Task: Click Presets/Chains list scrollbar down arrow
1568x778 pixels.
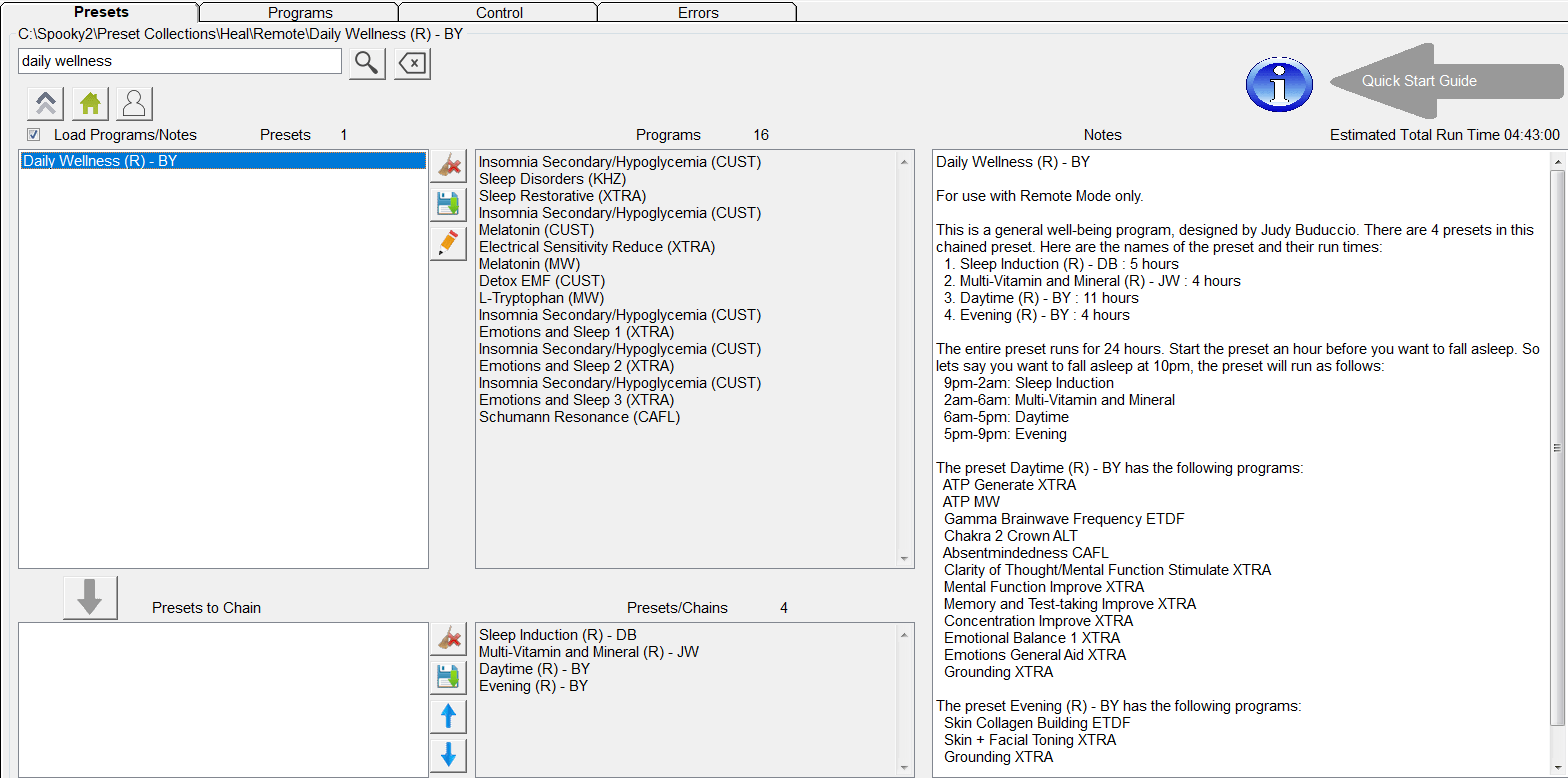Action: (x=905, y=768)
